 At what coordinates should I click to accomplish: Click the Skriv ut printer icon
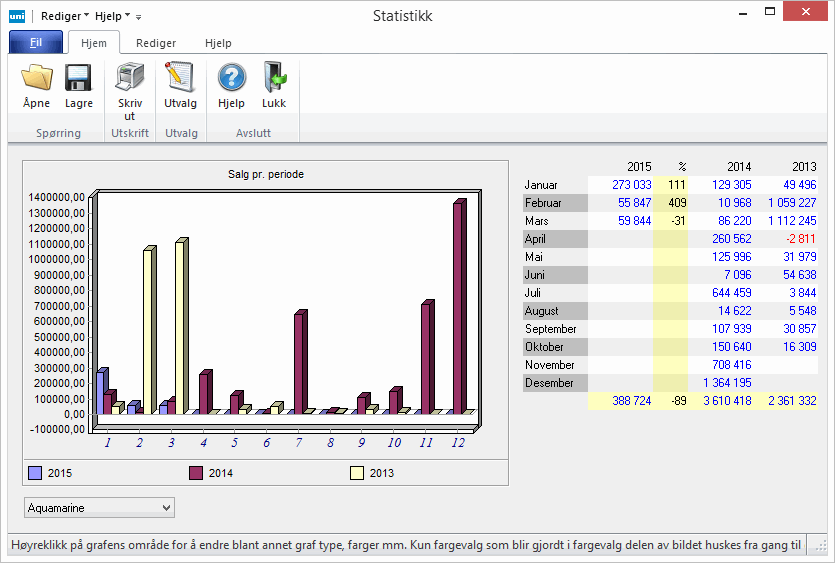[x=130, y=79]
